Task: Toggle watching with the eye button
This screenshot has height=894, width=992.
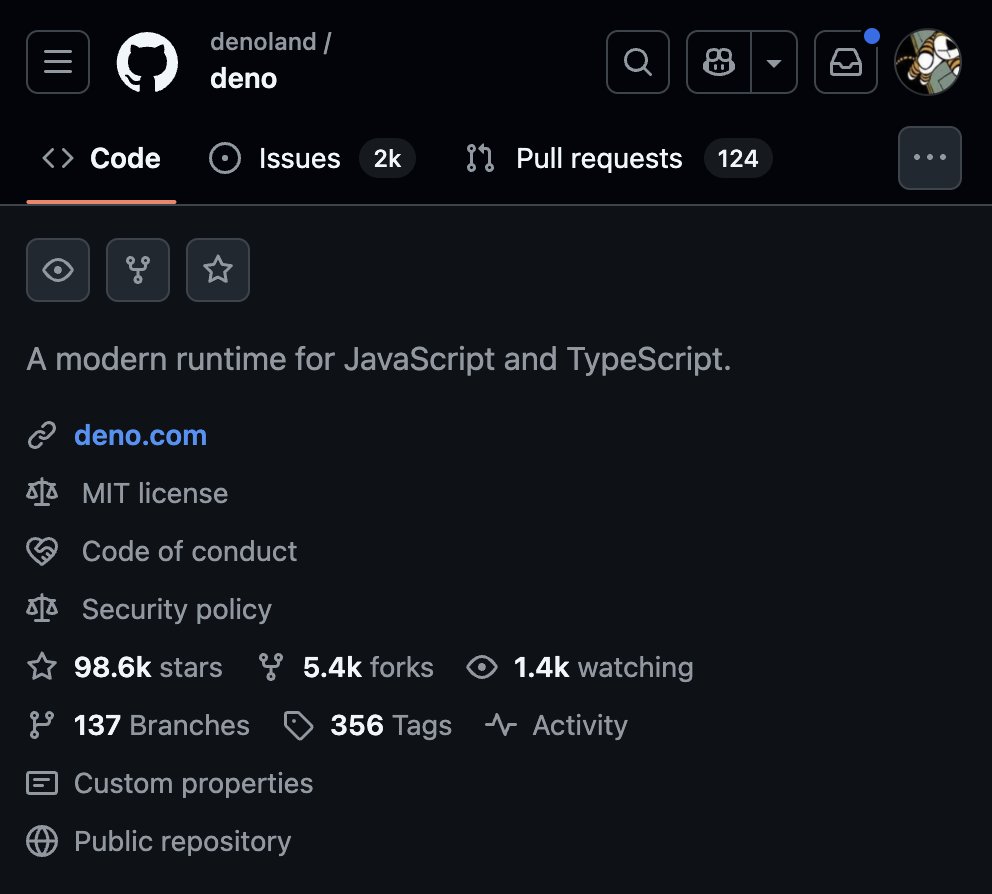Action: pyautogui.click(x=58, y=270)
